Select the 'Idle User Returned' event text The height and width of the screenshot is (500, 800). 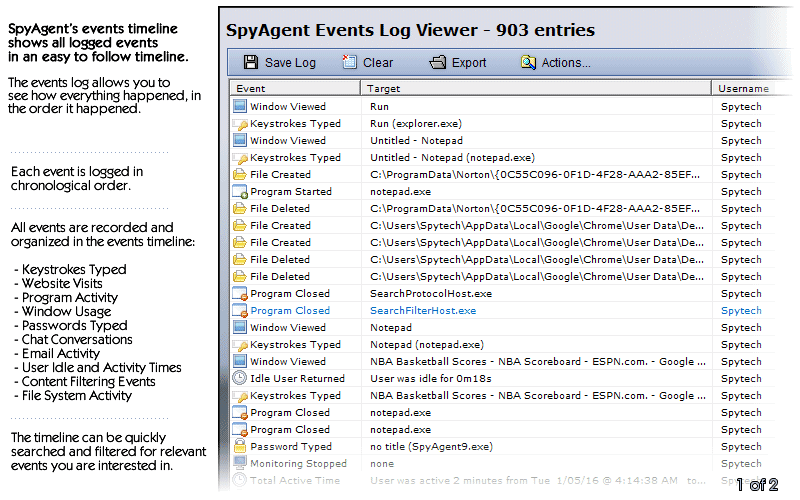[297, 379]
